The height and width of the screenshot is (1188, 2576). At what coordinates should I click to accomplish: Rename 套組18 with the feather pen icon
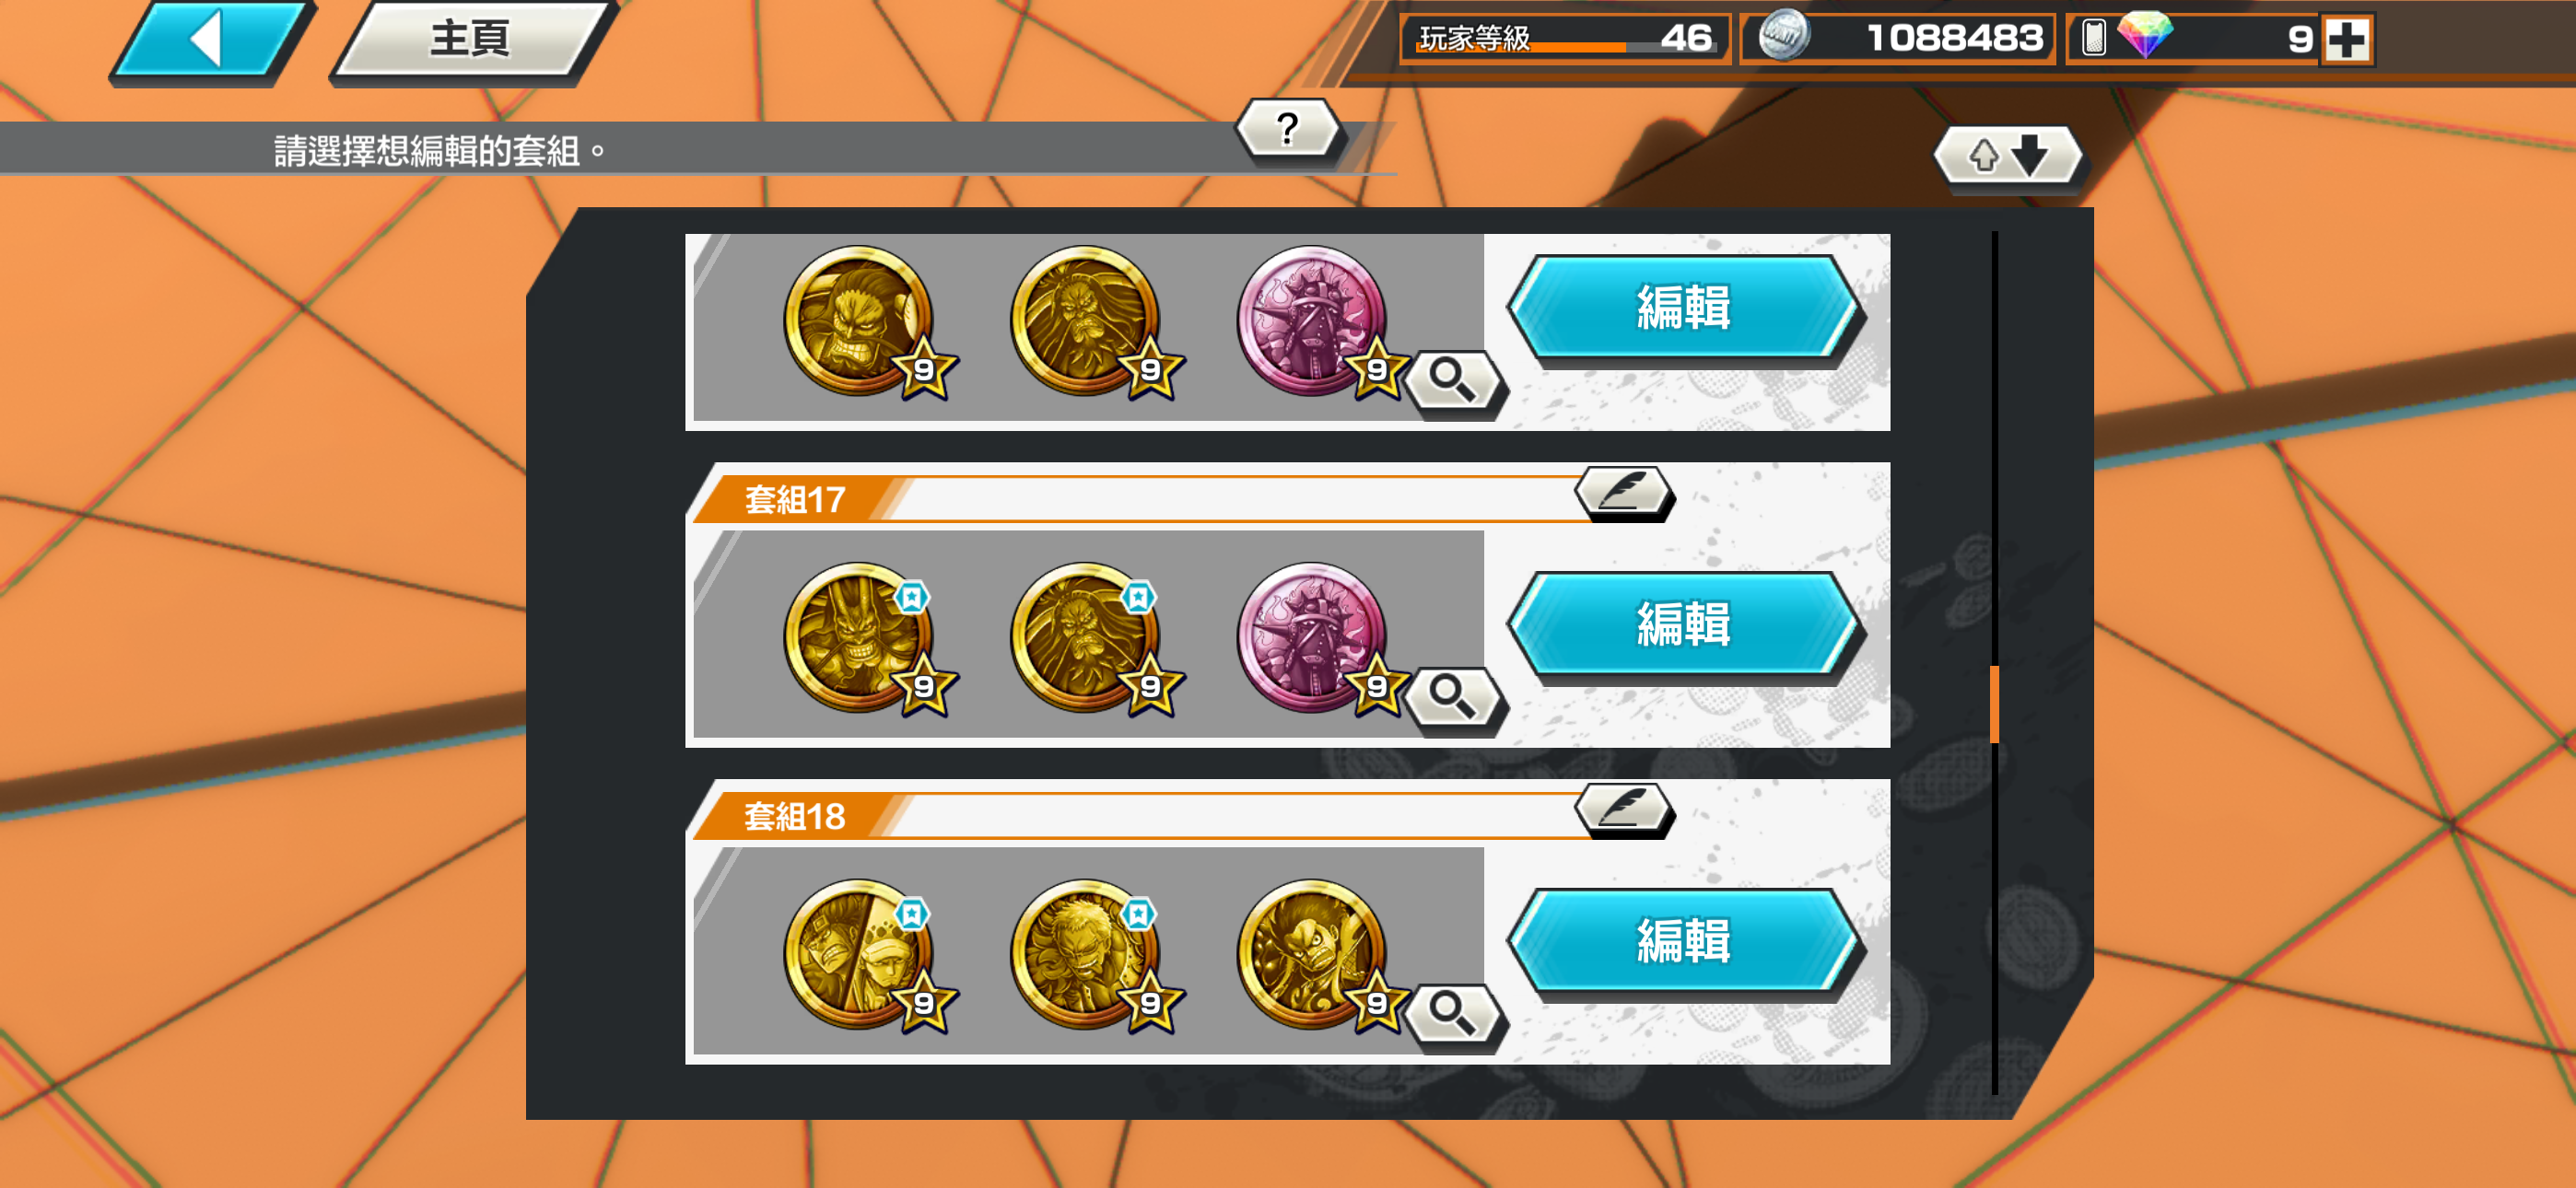[1624, 809]
